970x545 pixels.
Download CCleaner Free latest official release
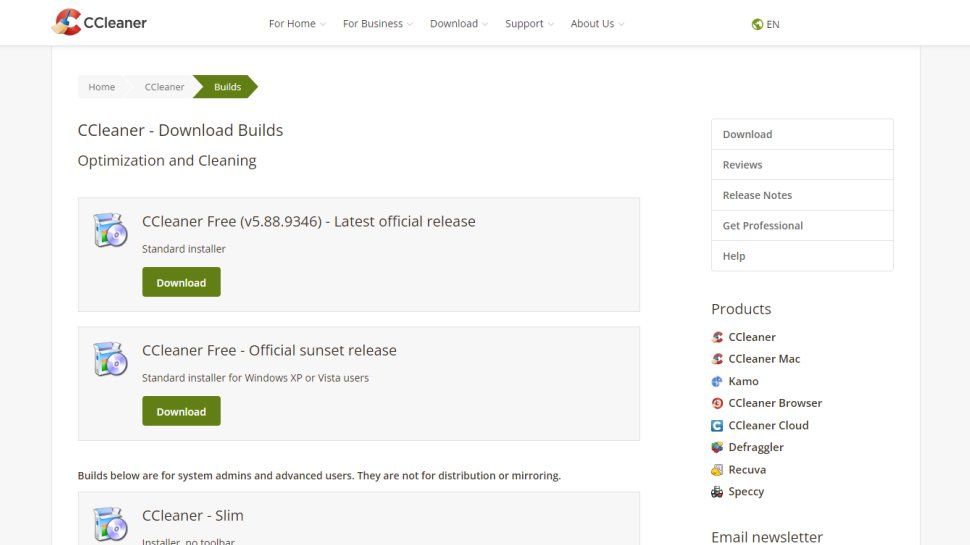181,282
